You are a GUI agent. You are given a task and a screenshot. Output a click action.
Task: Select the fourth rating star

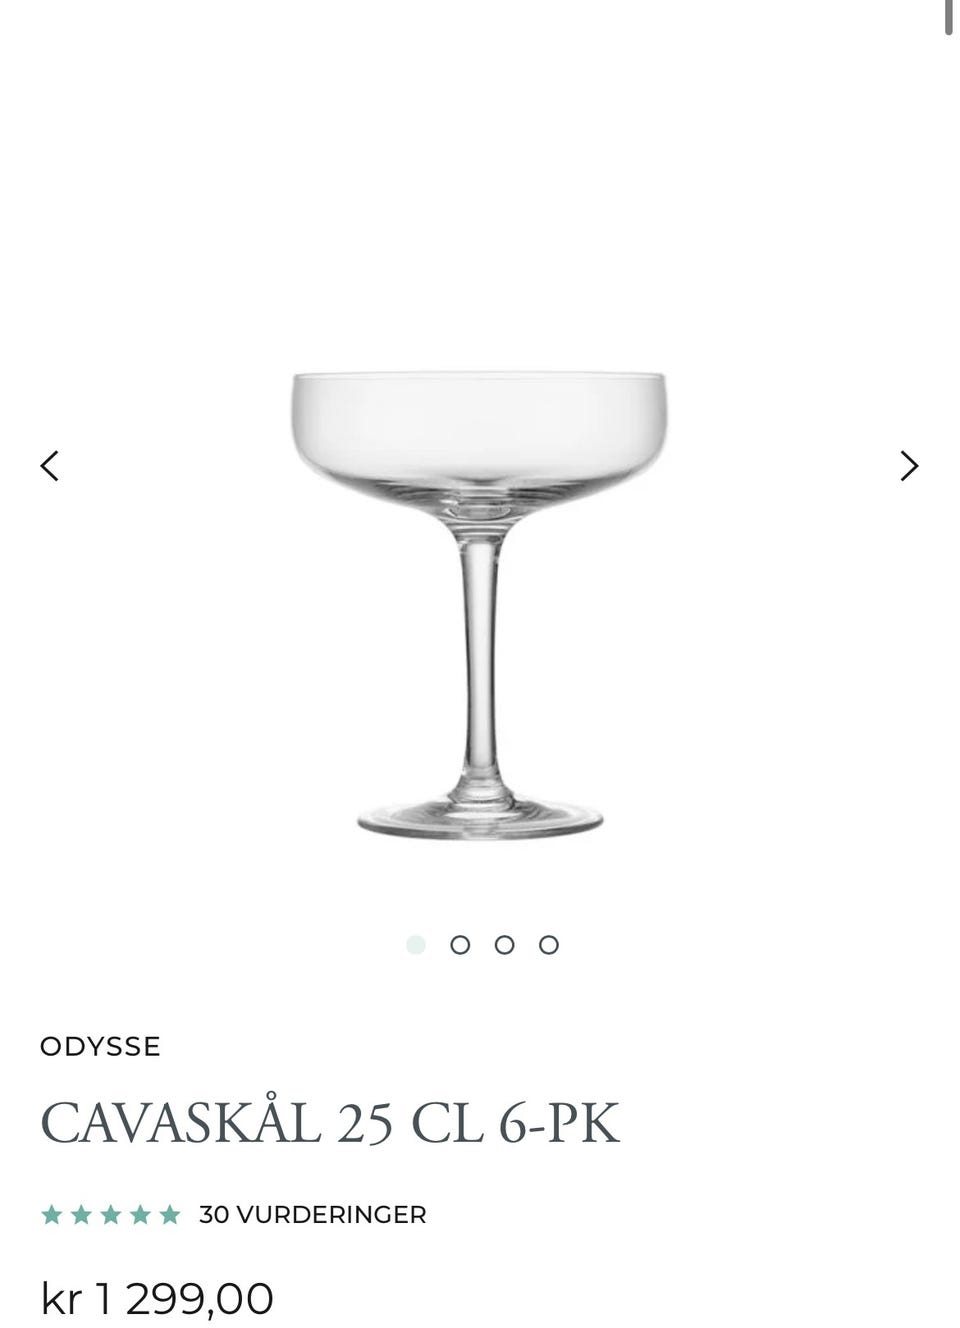click(140, 1215)
